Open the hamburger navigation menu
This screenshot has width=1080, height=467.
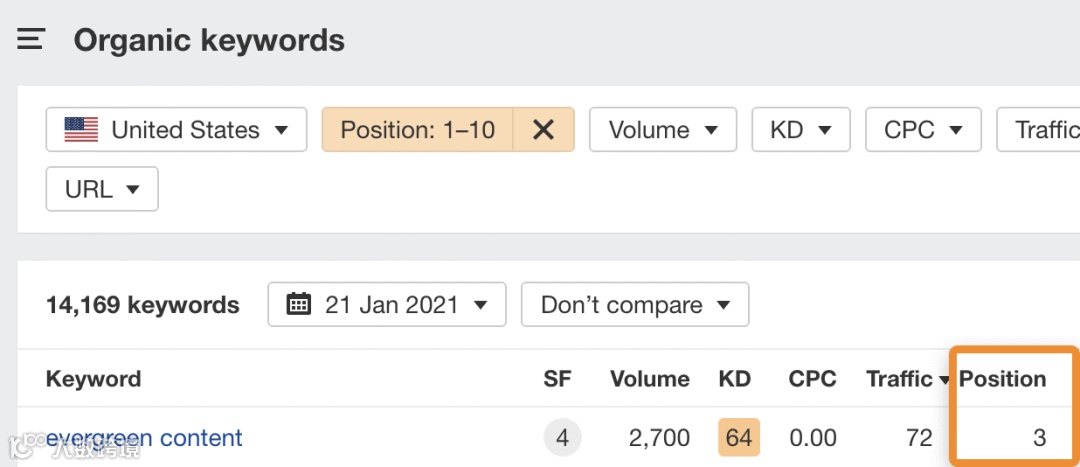(x=31, y=40)
